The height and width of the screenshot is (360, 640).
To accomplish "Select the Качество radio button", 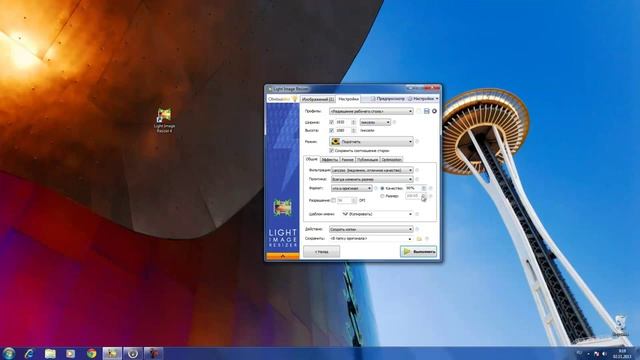I will pos(382,188).
